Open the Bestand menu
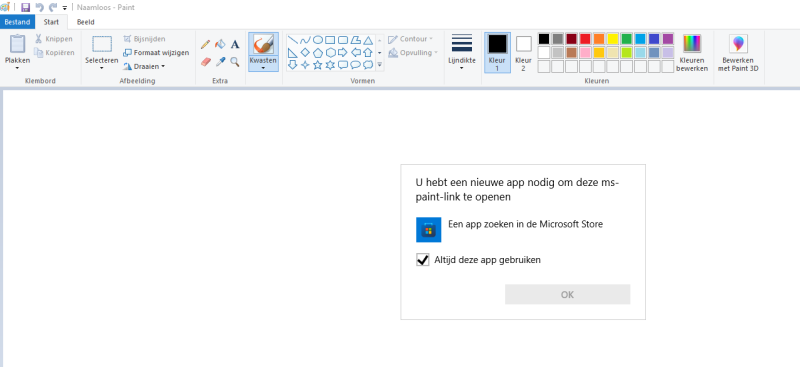Viewport: 800px width, 367px height. (17, 22)
